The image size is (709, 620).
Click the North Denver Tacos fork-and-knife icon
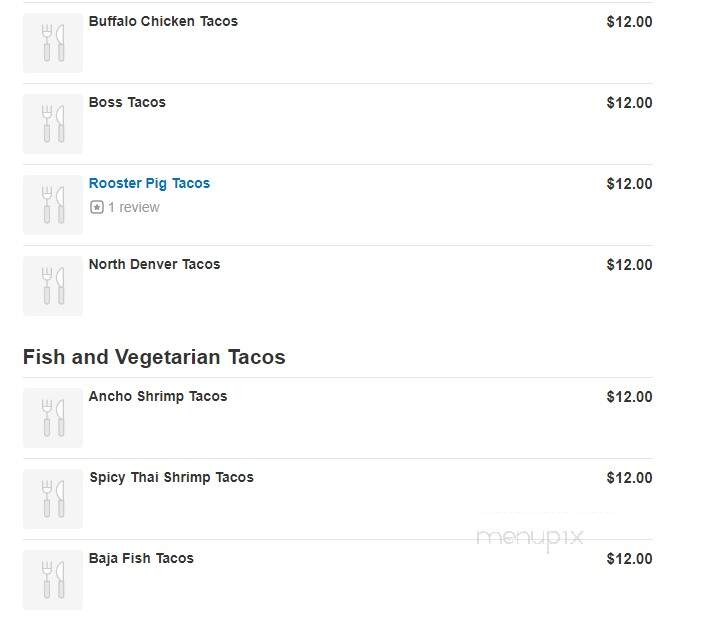coord(53,286)
